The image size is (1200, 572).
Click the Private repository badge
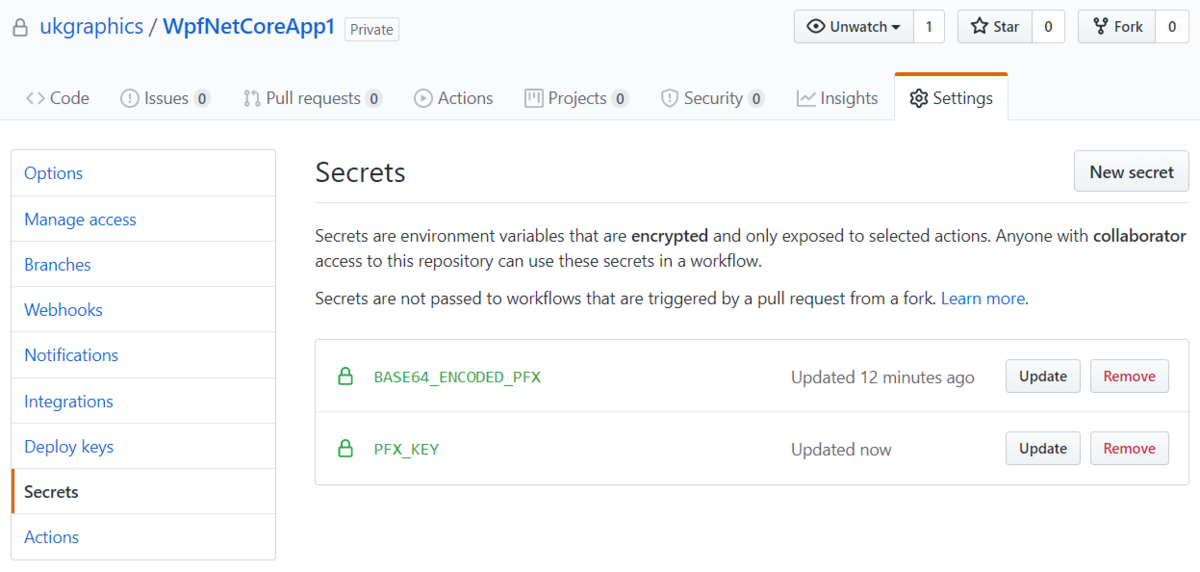point(371,29)
